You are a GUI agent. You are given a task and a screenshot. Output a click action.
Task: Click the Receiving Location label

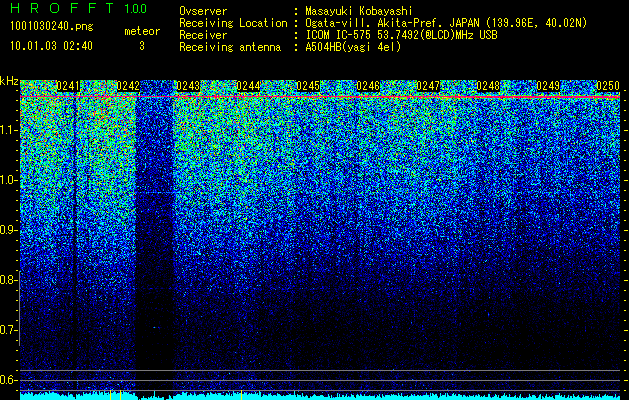tap(233, 23)
